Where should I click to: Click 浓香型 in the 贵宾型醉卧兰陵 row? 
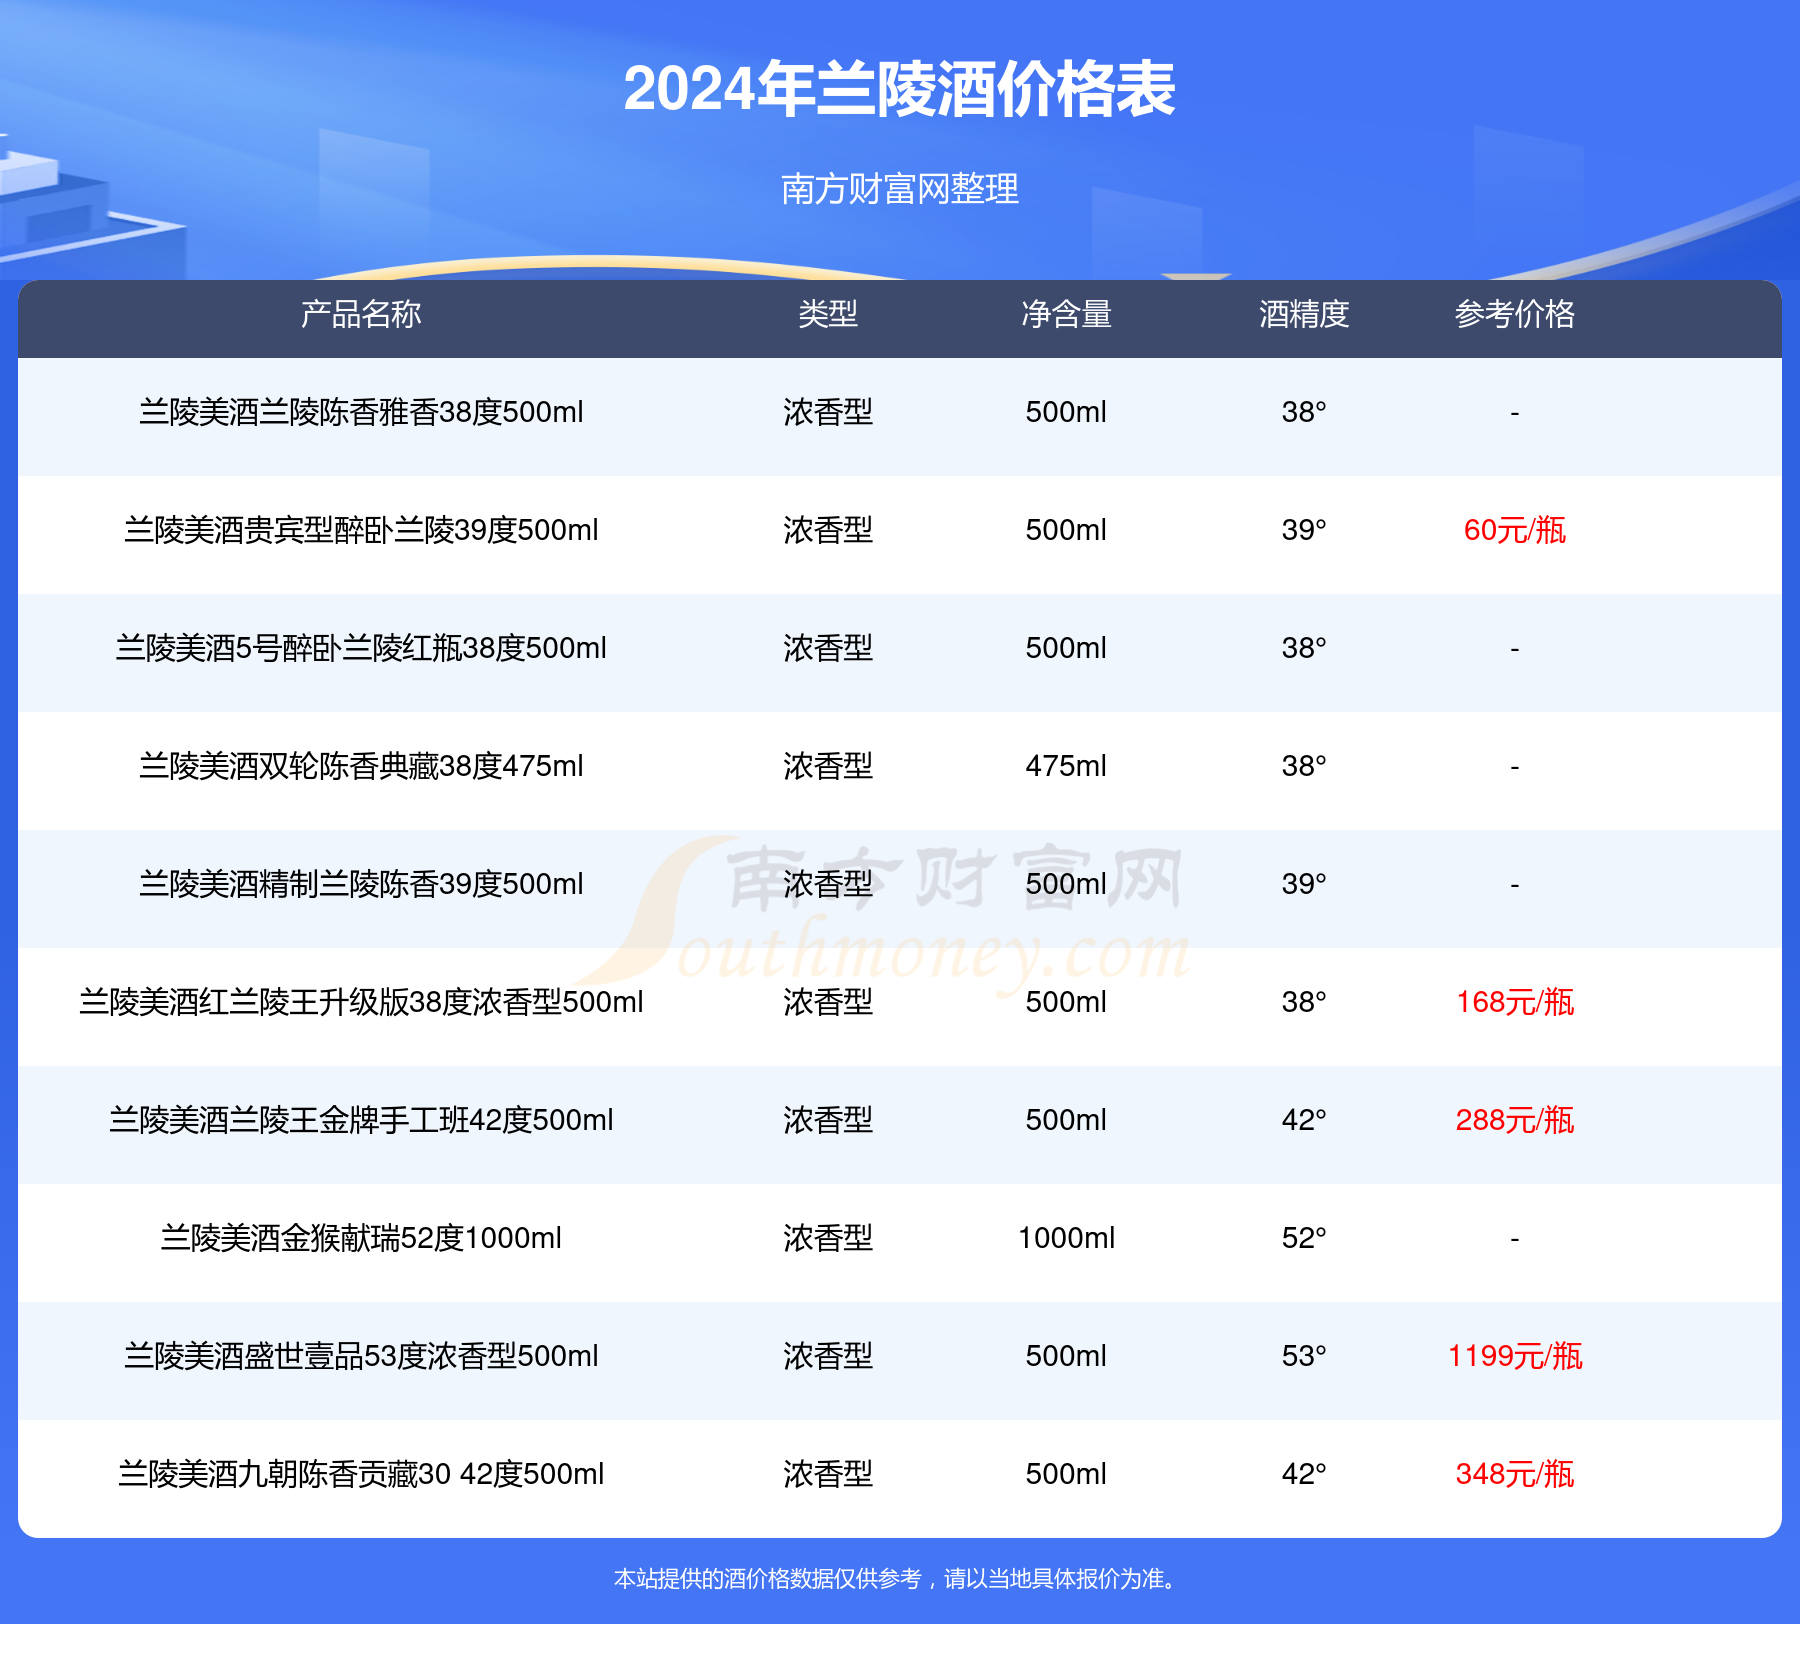[828, 530]
